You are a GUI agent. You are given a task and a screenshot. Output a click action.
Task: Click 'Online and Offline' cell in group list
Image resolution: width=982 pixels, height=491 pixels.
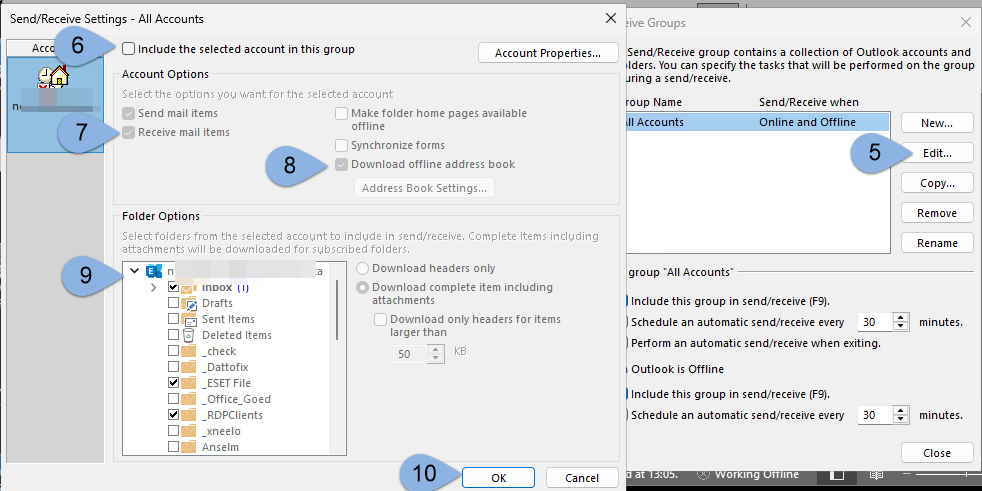(807, 122)
